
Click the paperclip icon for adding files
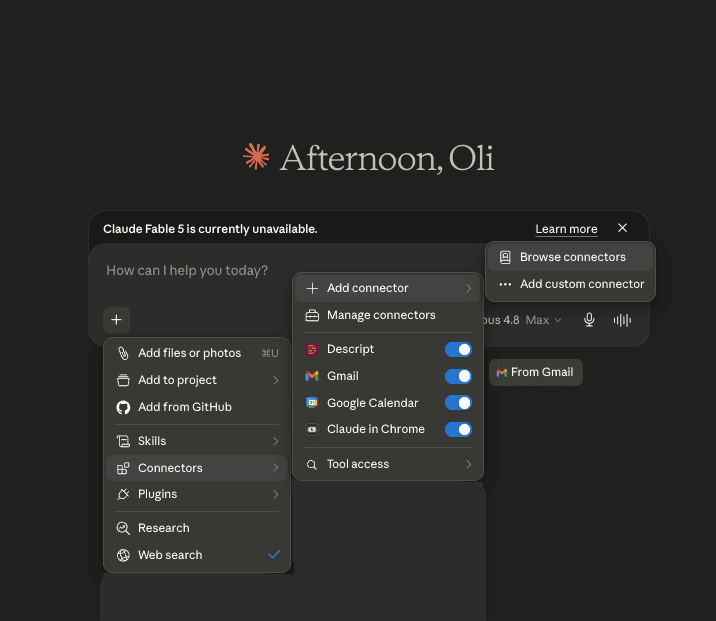click(123, 353)
